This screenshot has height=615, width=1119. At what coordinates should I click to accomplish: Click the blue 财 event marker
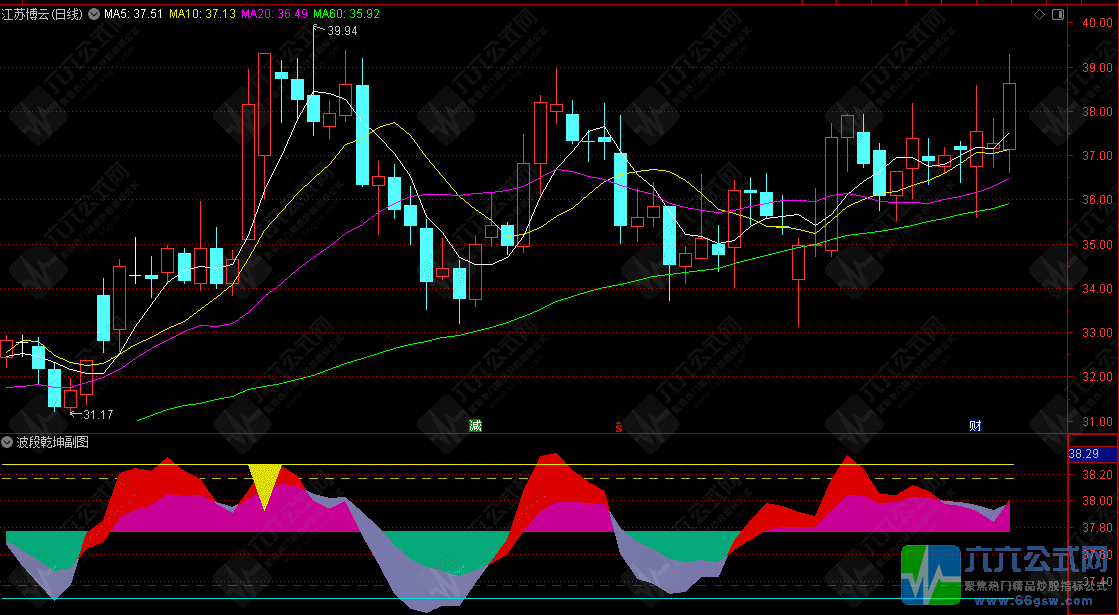coord(976,426)
